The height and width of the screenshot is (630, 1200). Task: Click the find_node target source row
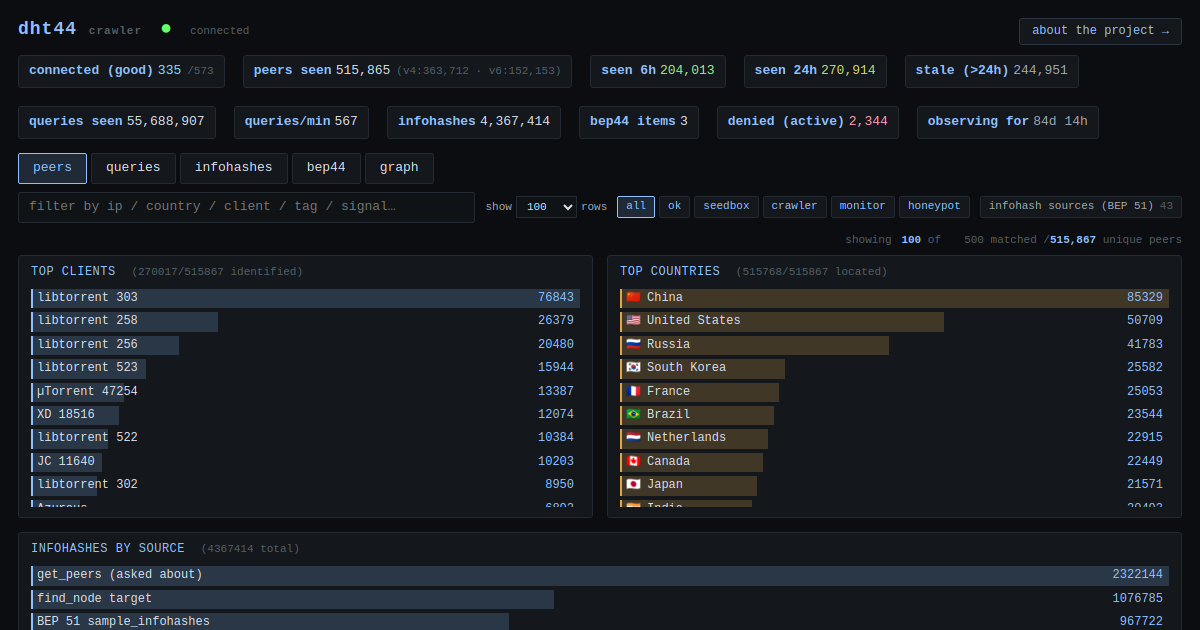coord(600,599)
